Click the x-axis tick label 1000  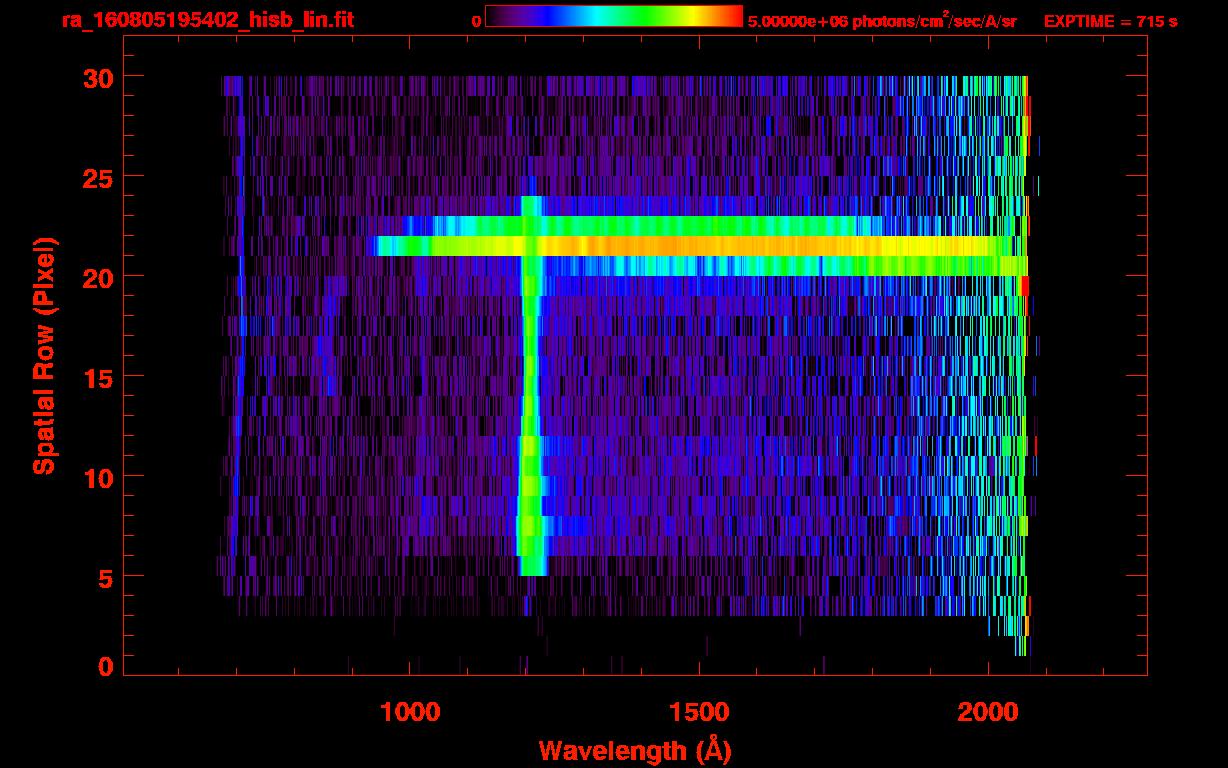[410, 711]
